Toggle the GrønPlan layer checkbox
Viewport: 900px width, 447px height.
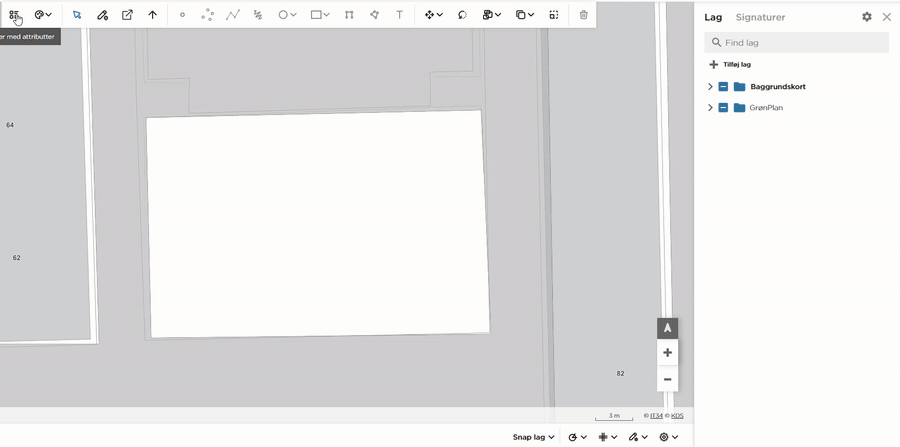[x=723, y=107]
